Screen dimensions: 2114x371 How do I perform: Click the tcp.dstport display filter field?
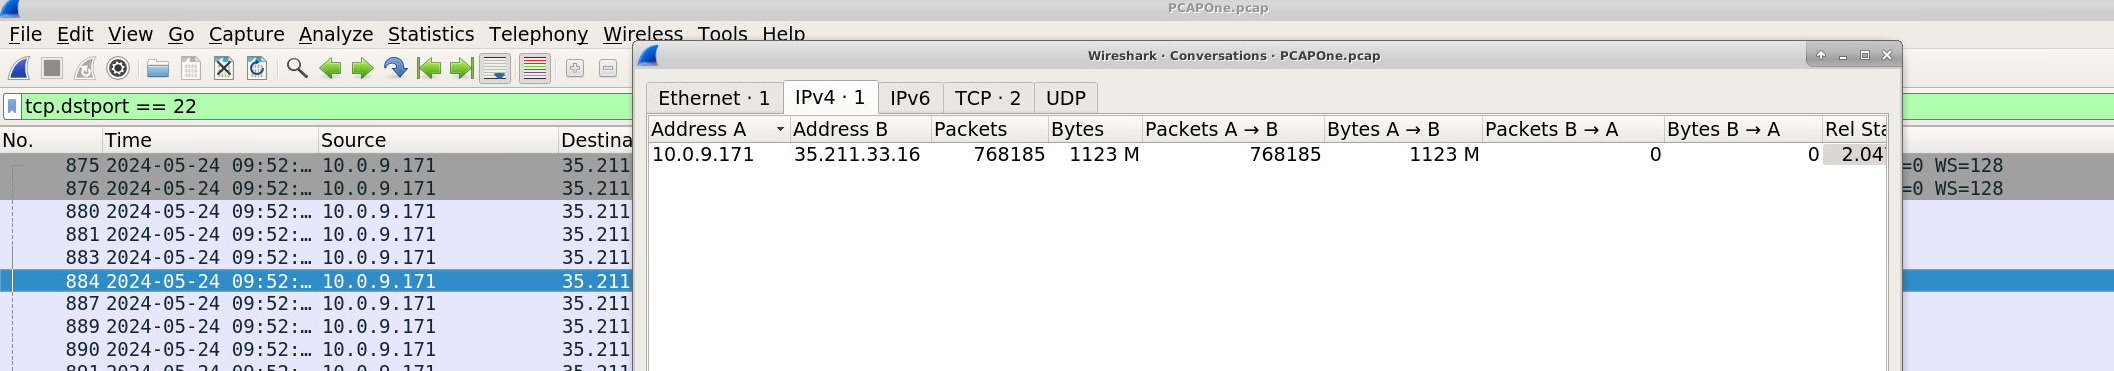click(x=325, y=106)
